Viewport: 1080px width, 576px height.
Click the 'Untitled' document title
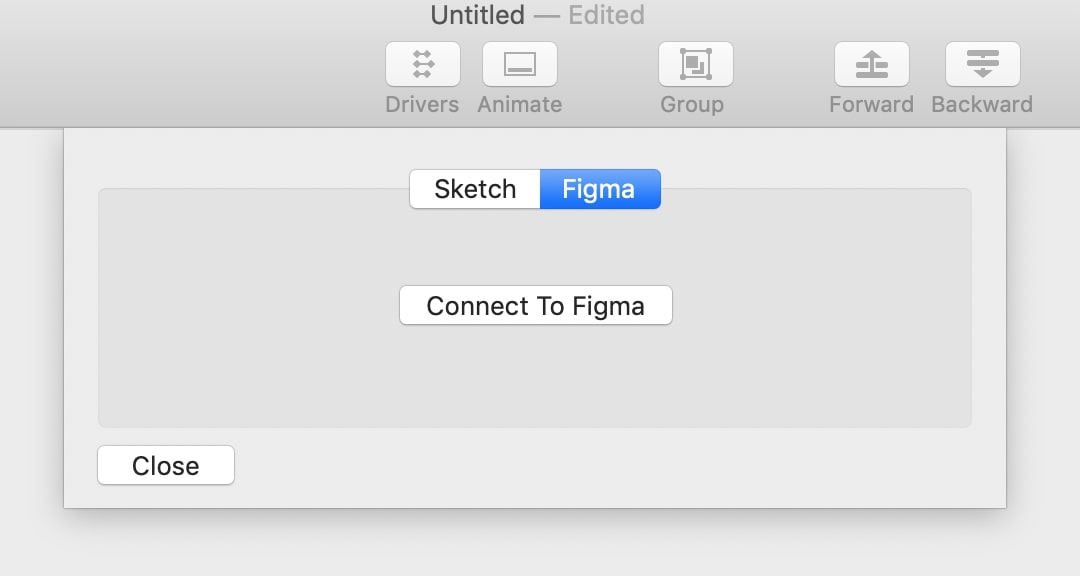click(x=477, y=15)
